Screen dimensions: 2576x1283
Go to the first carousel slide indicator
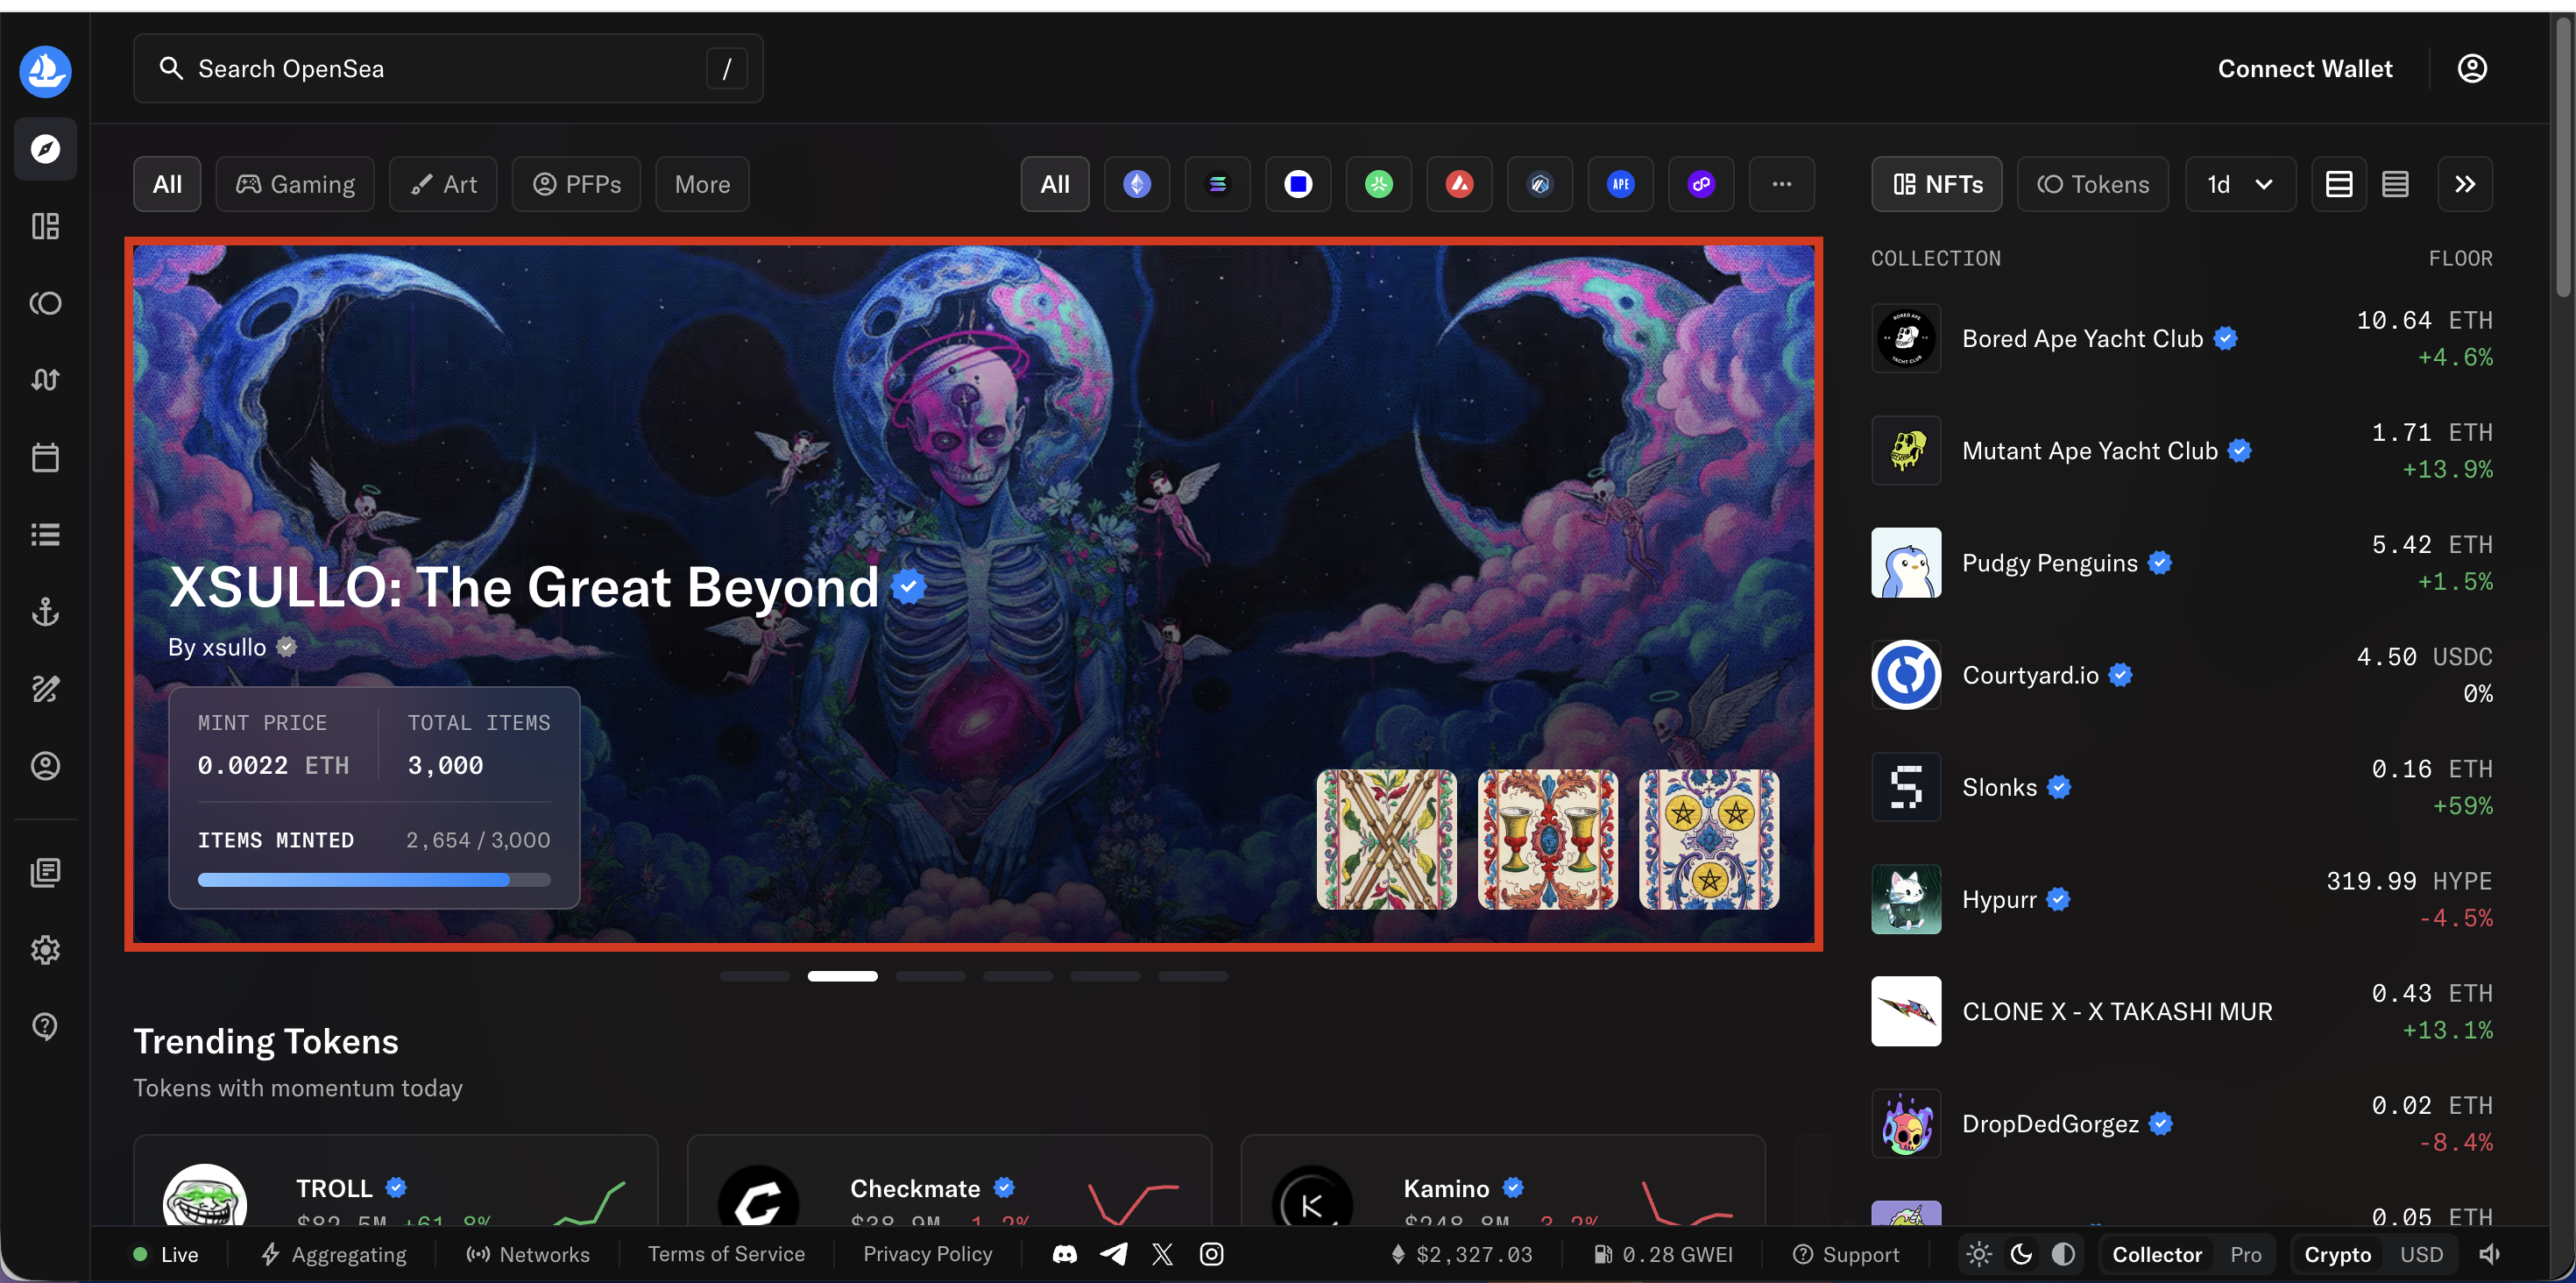755,976
